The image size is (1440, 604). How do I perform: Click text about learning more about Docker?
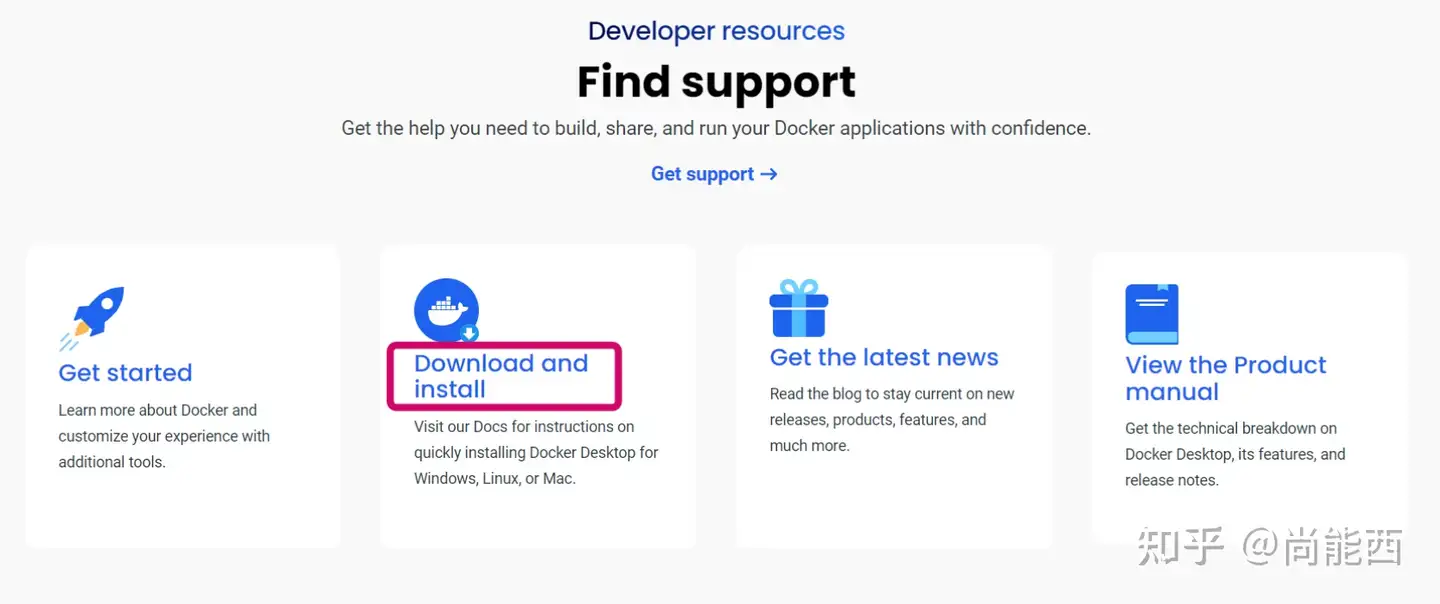point(164,436)
